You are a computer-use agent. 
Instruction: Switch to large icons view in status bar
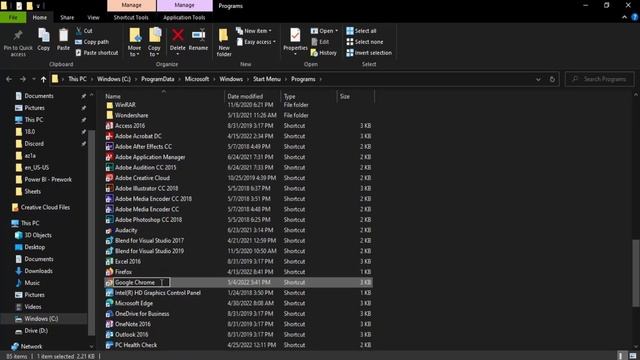click(x=633, y=356)
